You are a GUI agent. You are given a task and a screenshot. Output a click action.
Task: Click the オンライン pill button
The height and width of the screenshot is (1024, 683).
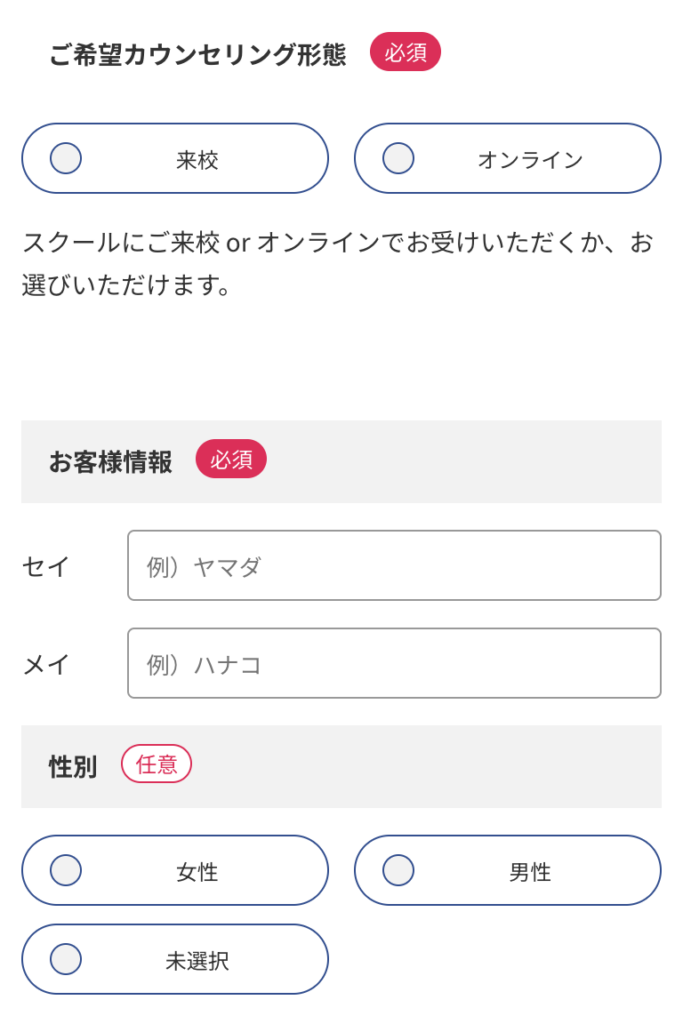click(507, 158)
